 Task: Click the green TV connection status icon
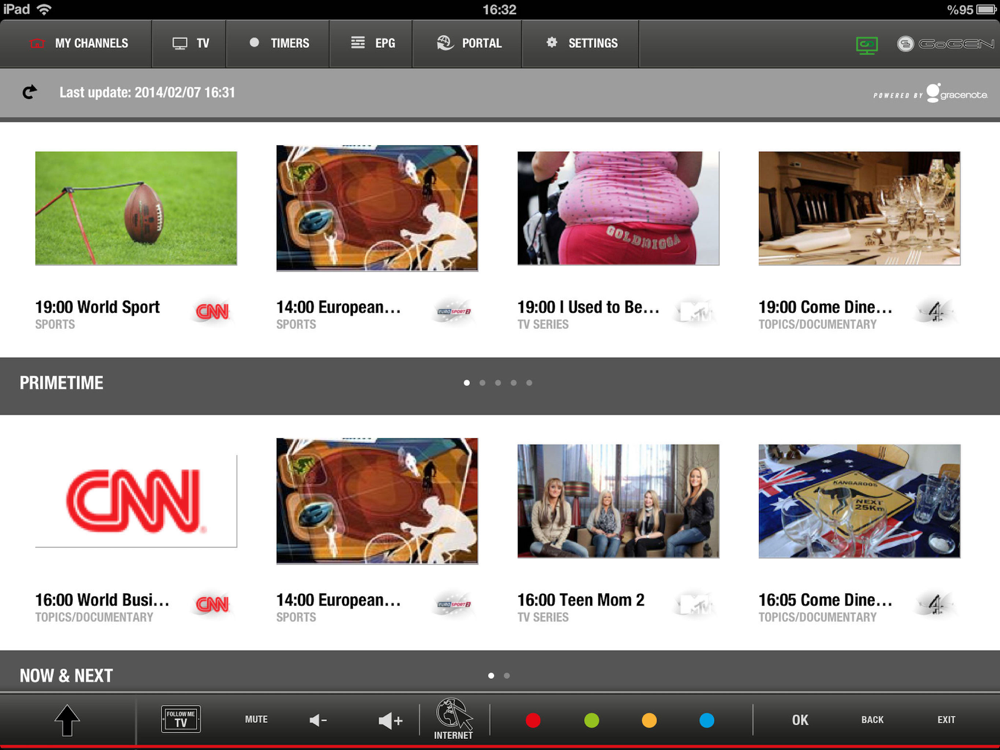[867, 45]
